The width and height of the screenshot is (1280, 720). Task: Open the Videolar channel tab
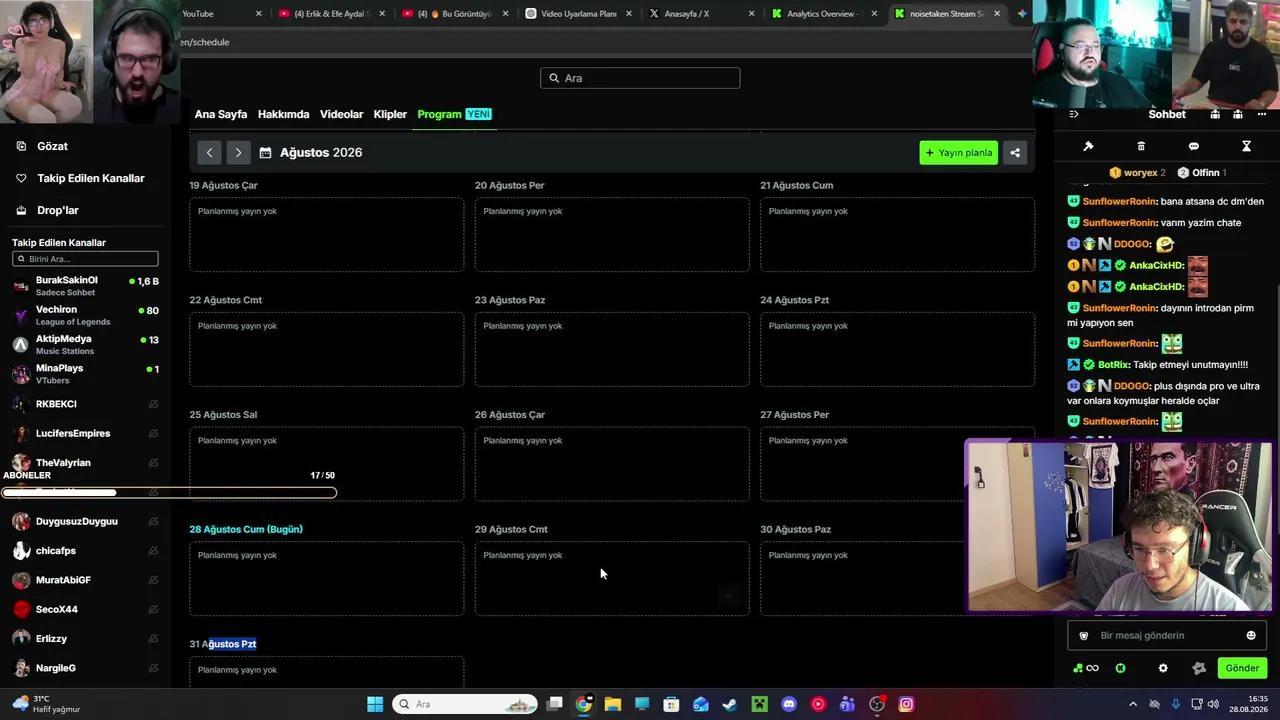[341, 114]
